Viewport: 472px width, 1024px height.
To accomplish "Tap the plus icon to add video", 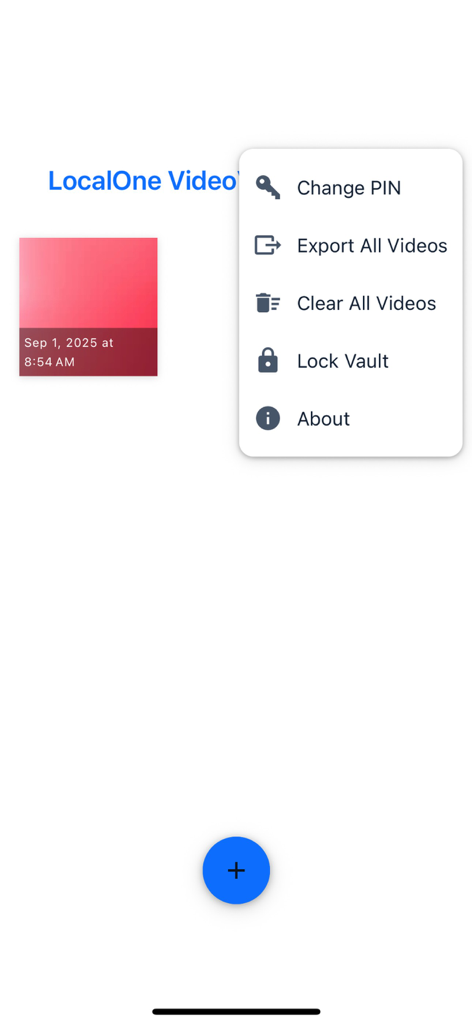I will coord(236,870).
